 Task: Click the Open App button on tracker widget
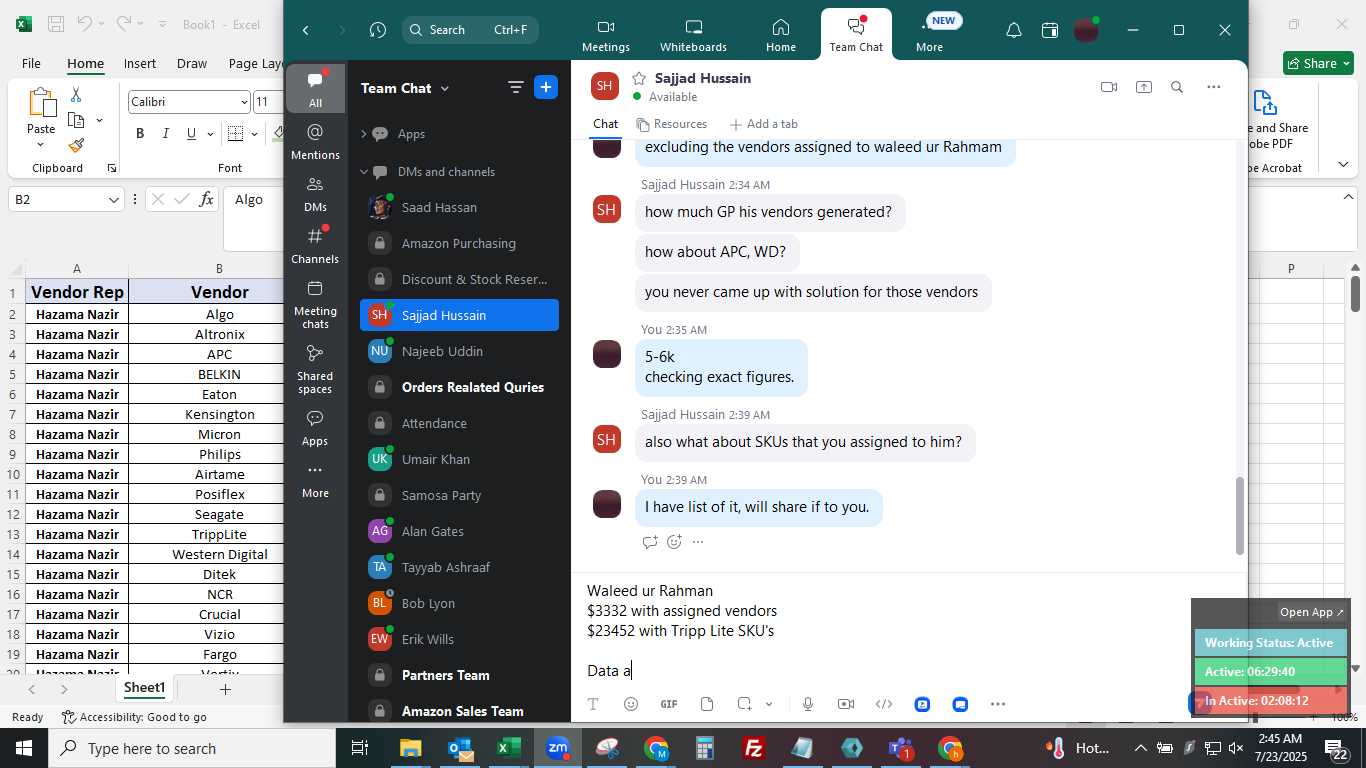point(1313,612)
